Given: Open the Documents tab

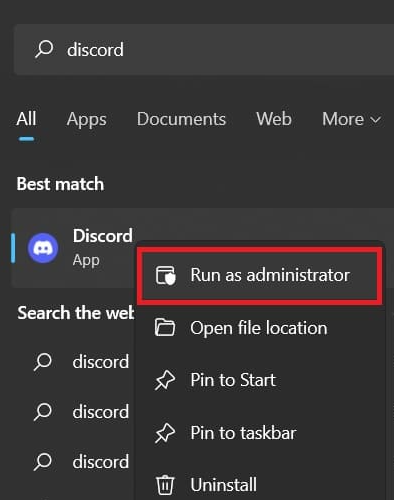Looking at the screenshot, I should tap(181, 119).
